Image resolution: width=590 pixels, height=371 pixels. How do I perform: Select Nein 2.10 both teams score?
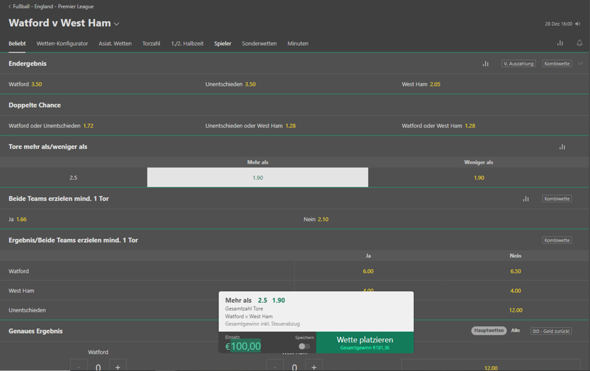316,219
